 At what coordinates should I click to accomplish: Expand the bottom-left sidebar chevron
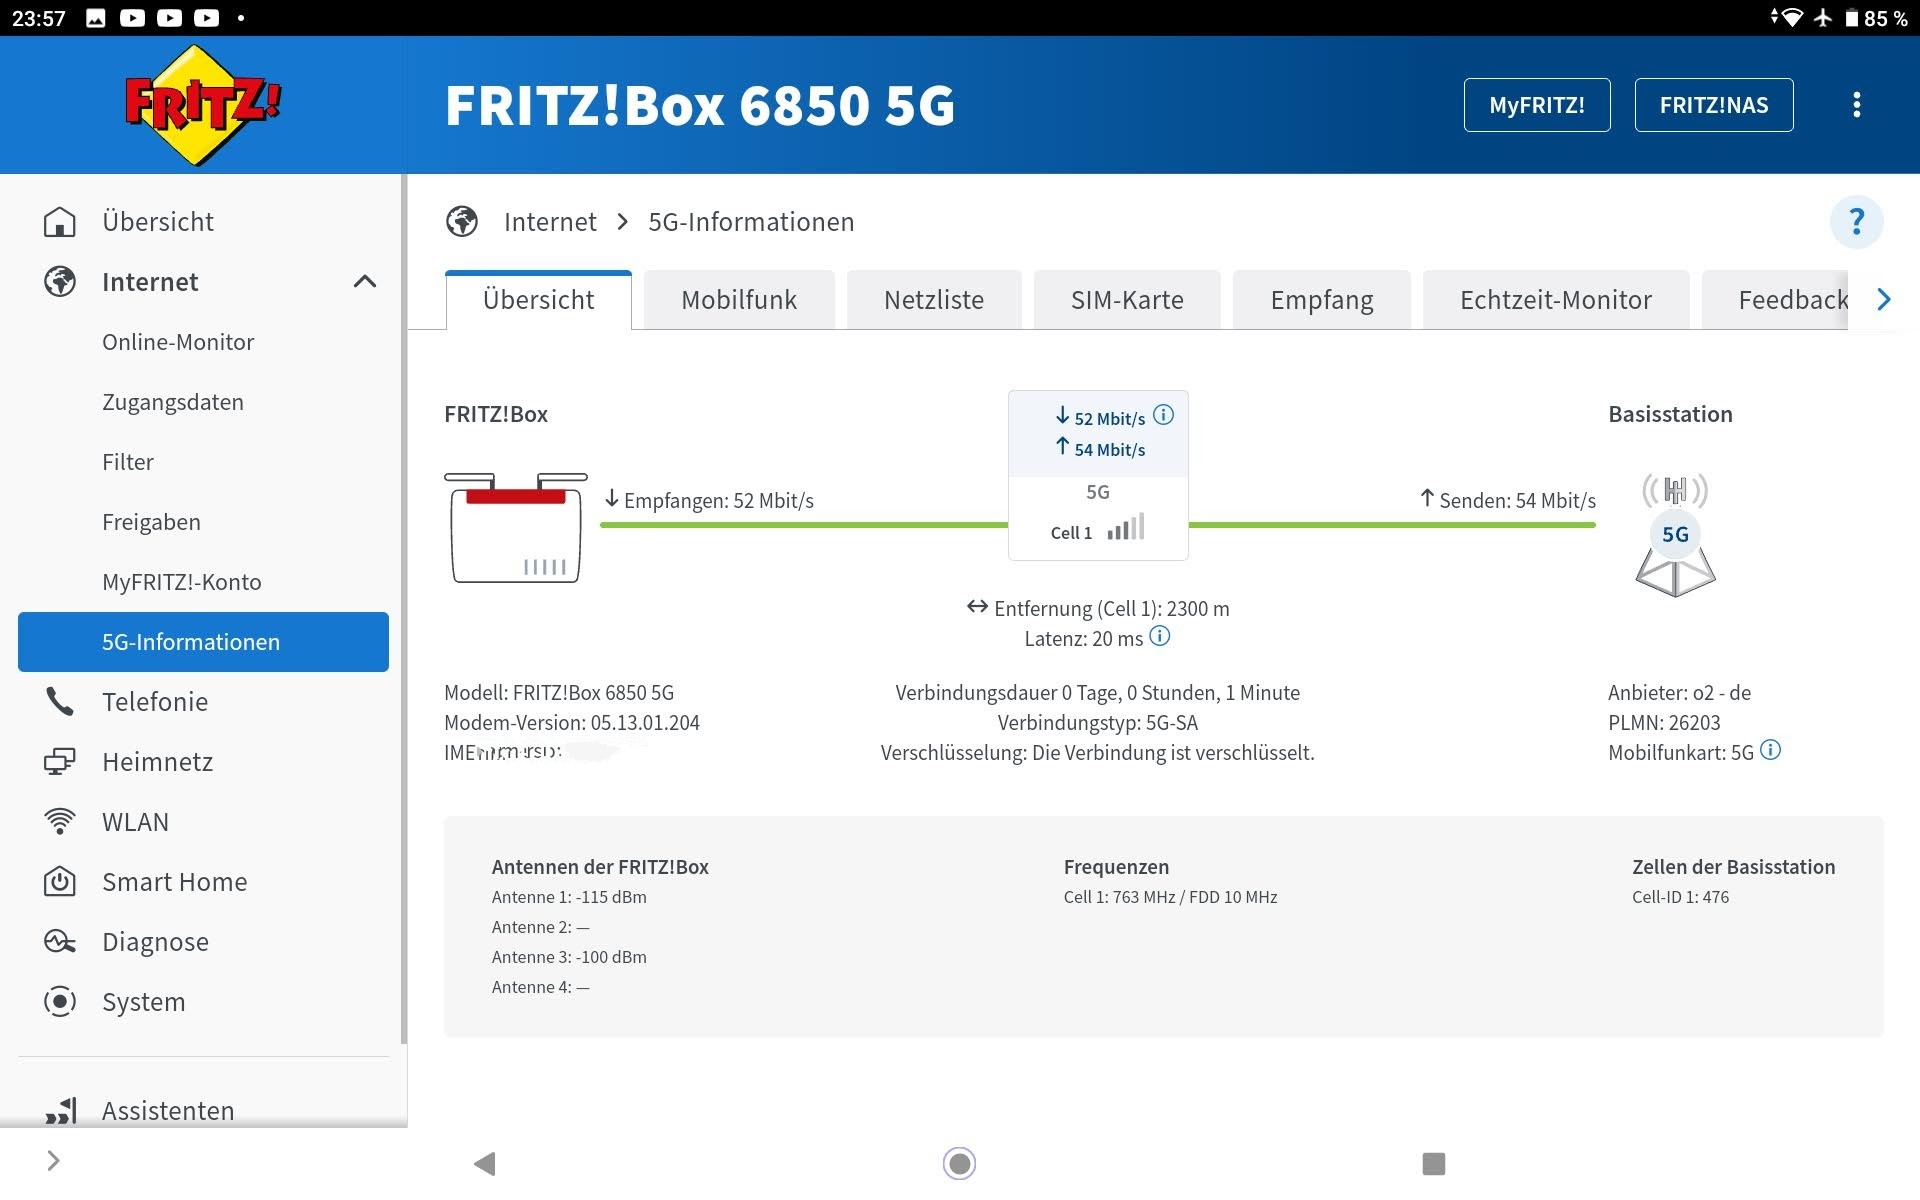pos(54,1160)
